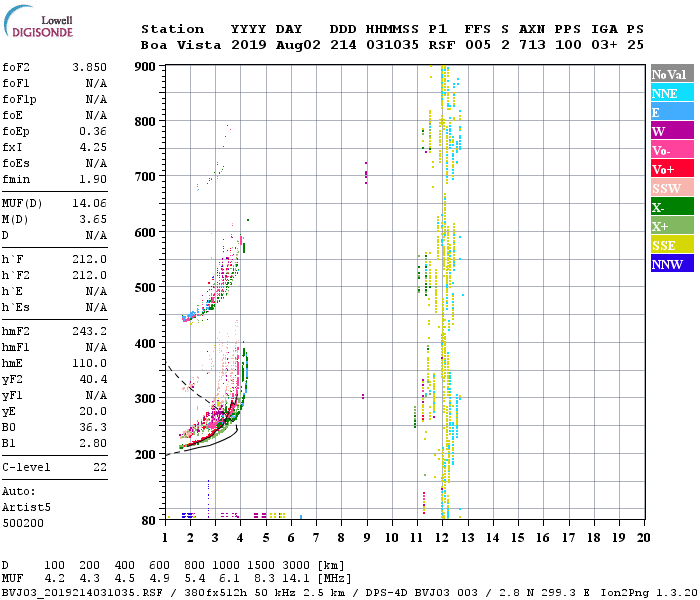700x600 pixels.
Task: Select the 20 MHz frequency axis label
Action: point(644,537)
